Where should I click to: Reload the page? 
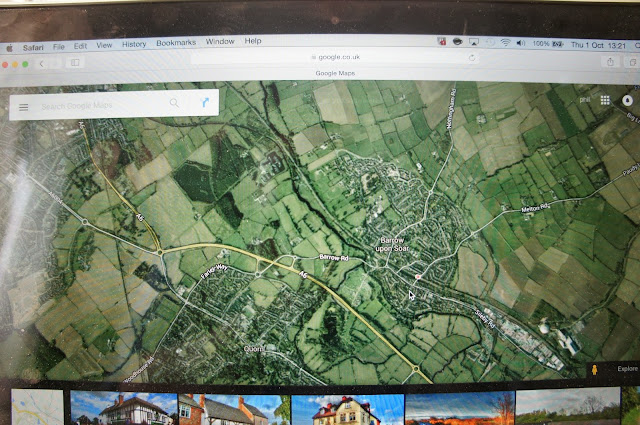coord(472,58)
